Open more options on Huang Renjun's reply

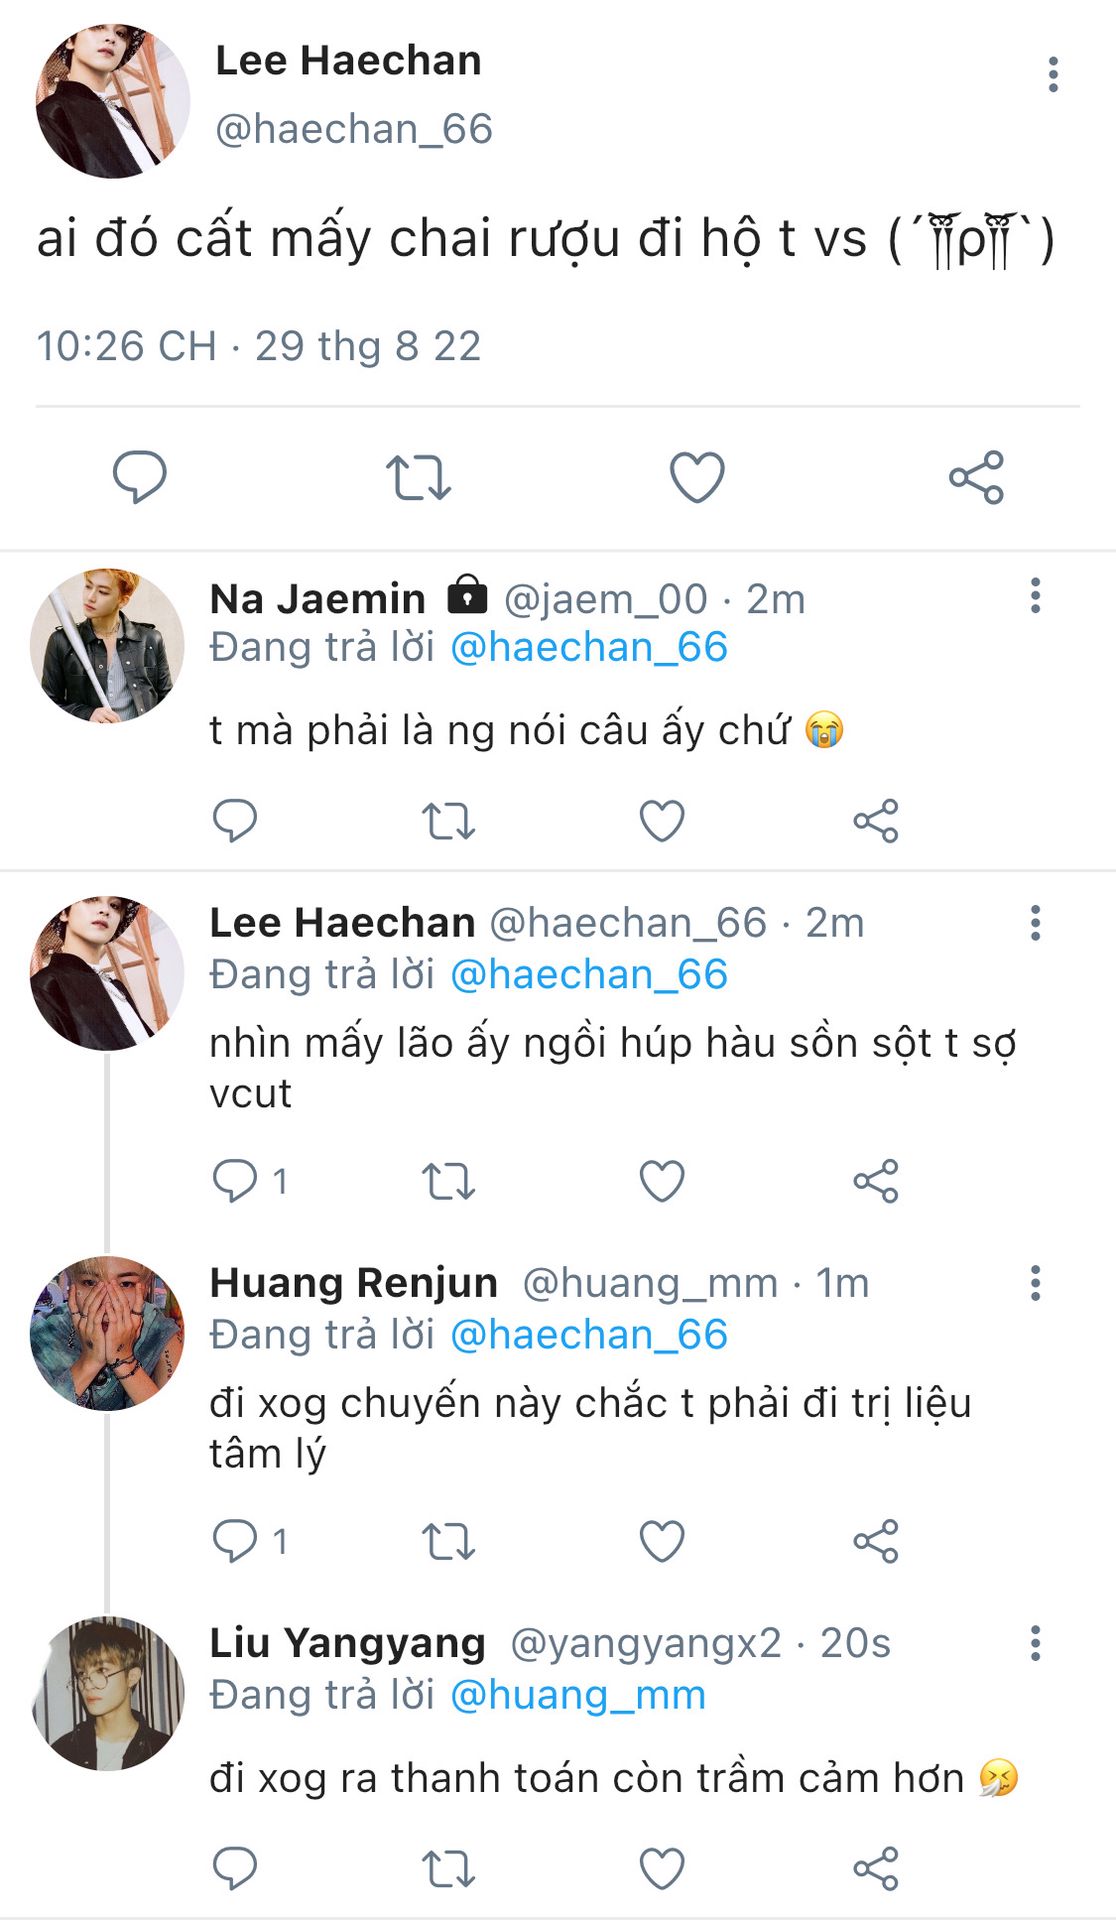(x=1035, y=1283)
